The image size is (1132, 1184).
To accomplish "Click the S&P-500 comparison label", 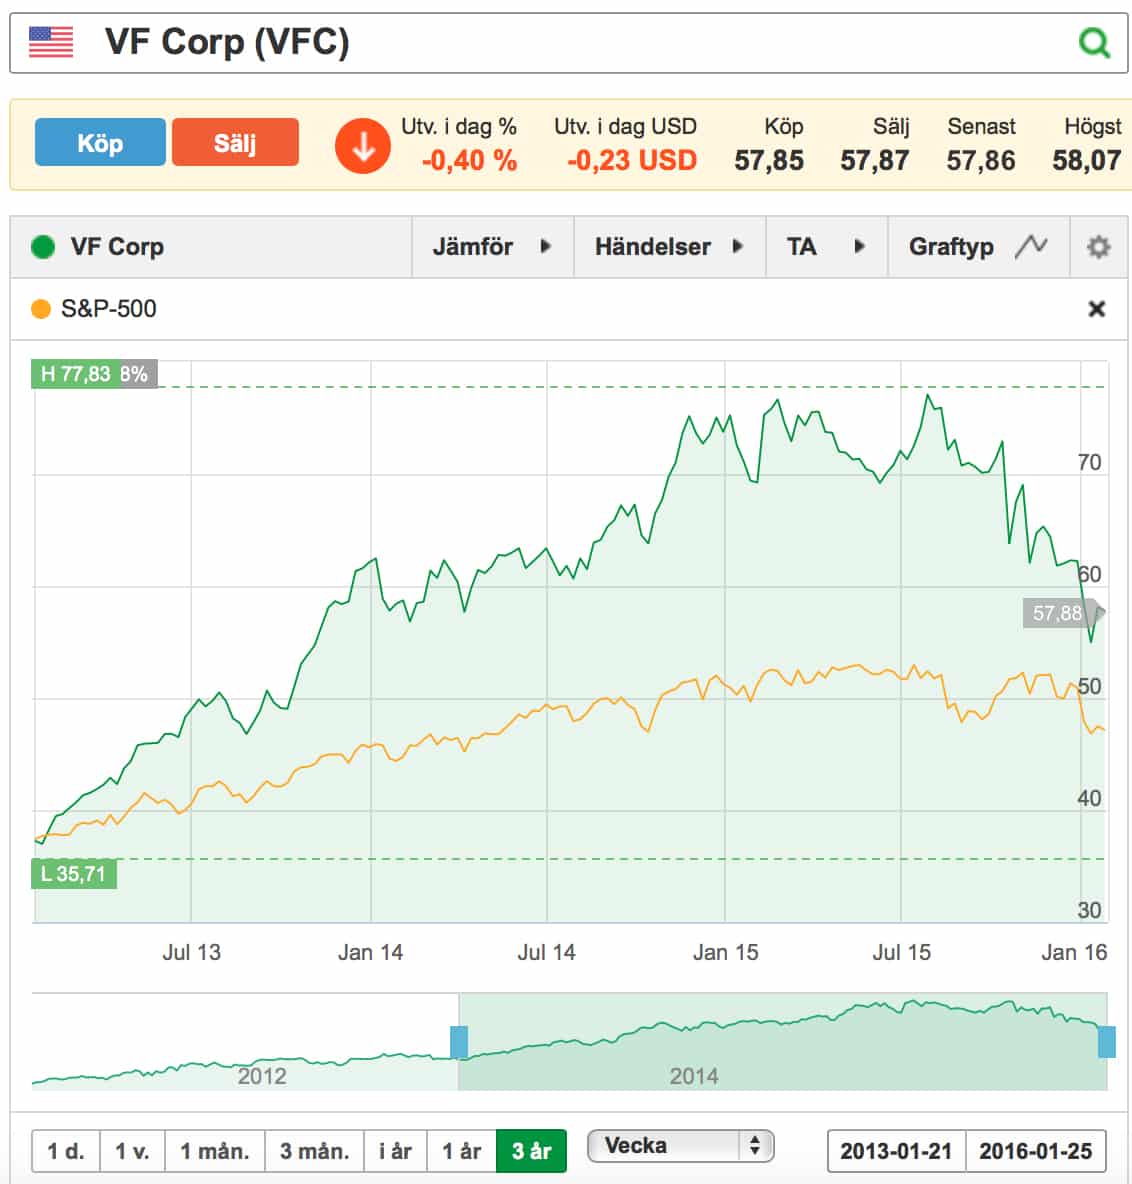I will (109, 309).
